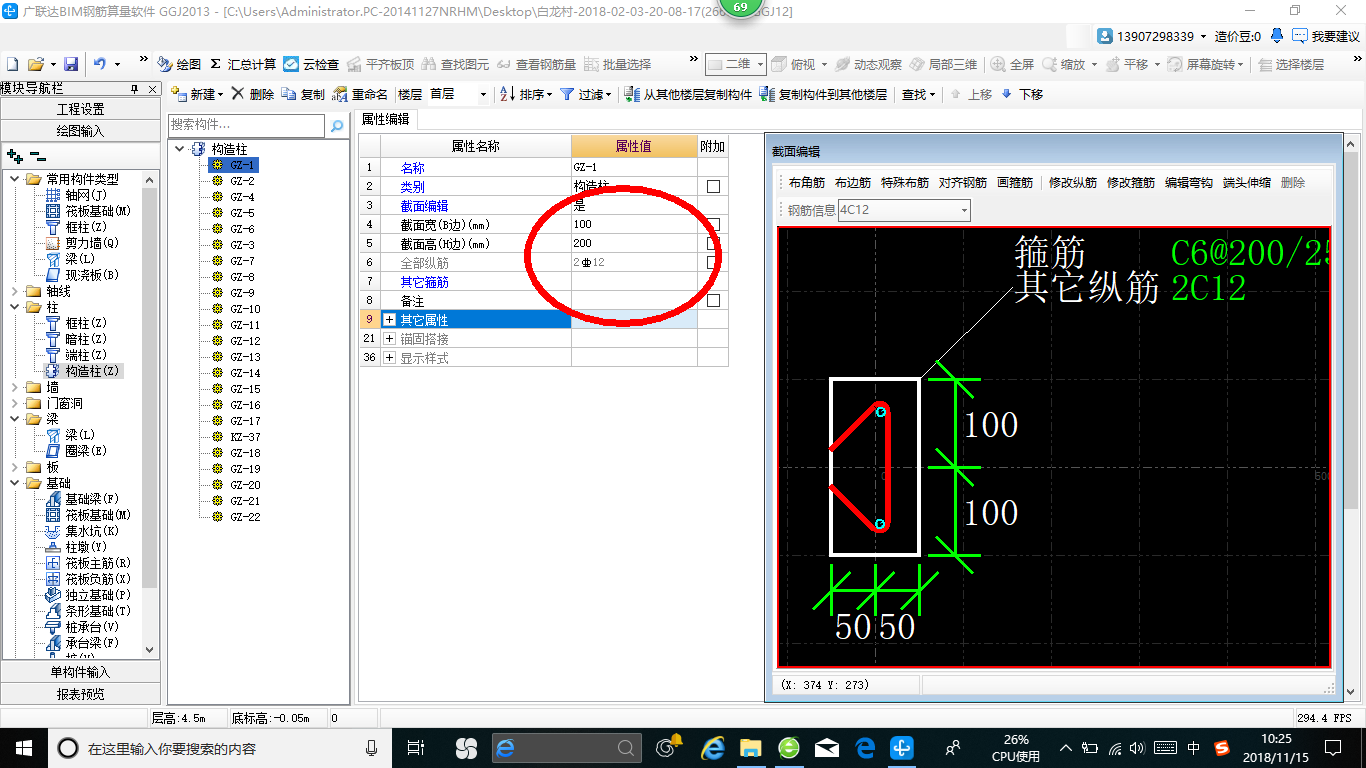Select GZ-22 in component list

[245, 517]
